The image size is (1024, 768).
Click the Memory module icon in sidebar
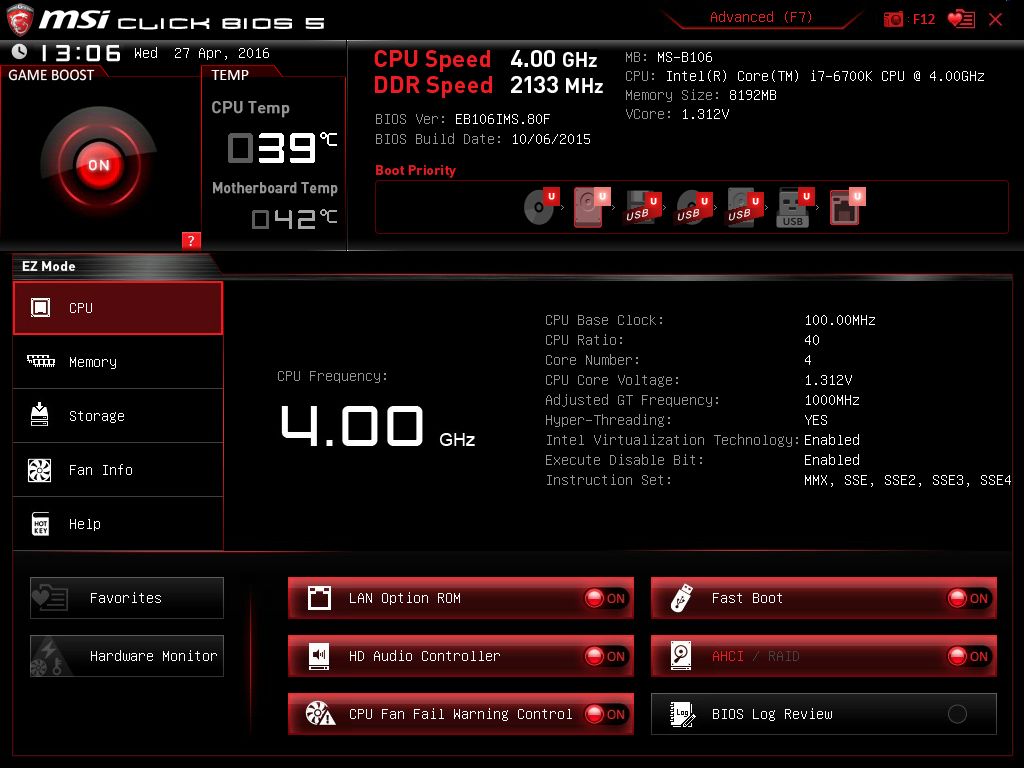point(40,360)
